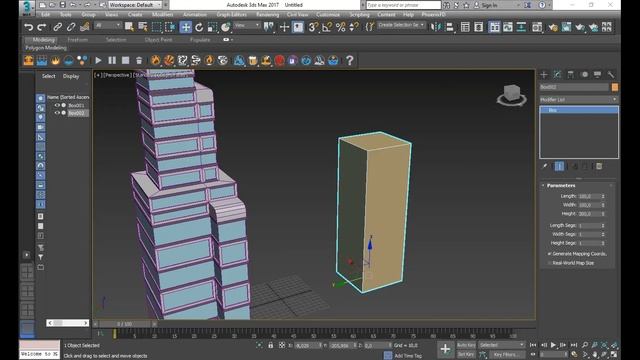Screen dimensions: 640x360
Task: Activate the Select and Rotate tool
Action: click(199, 27)
